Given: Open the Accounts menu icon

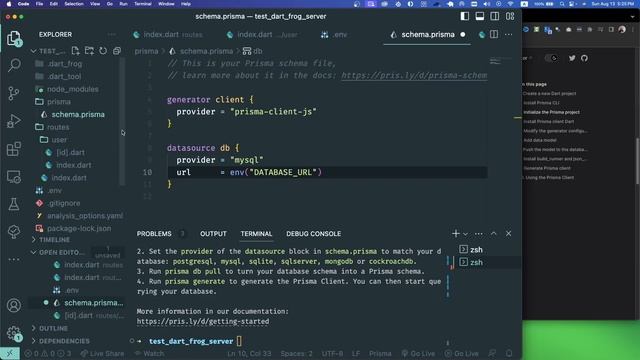Looking at the screenshot, I should pyautogui.click(x=14, y=305).
